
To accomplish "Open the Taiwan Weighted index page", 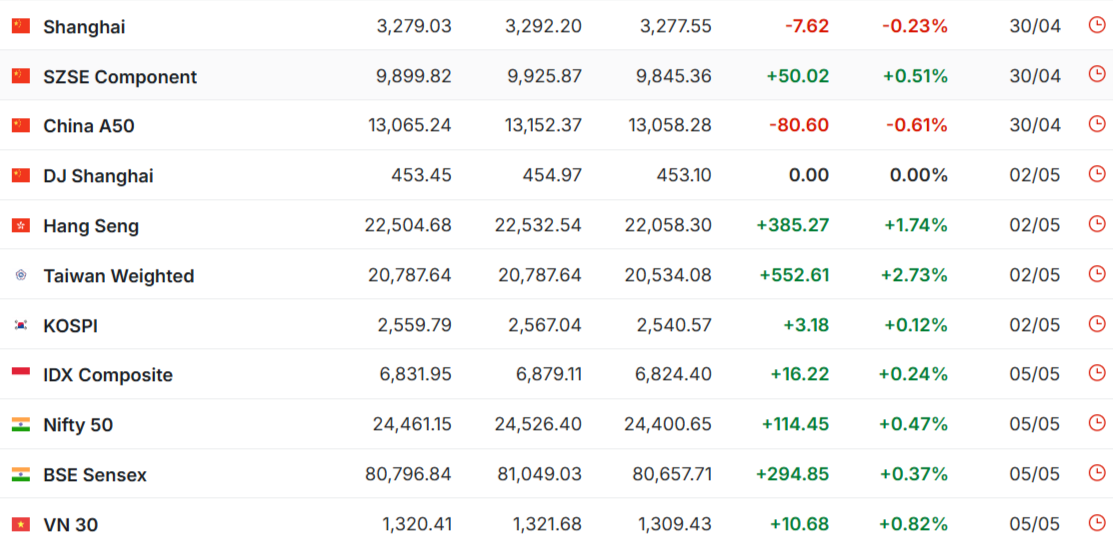I will coord(119,276).
